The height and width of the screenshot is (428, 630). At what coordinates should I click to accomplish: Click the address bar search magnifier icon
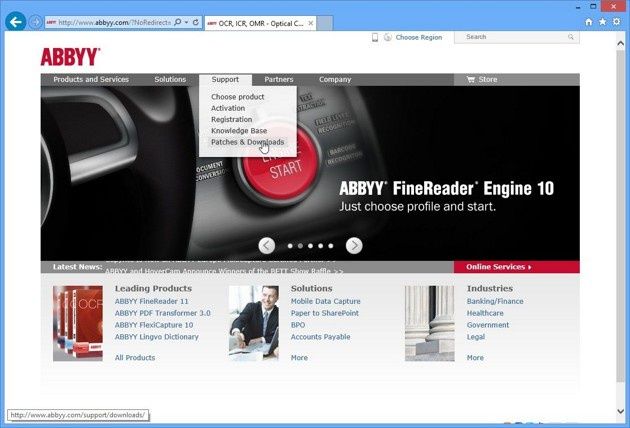[x=178, y=22]
